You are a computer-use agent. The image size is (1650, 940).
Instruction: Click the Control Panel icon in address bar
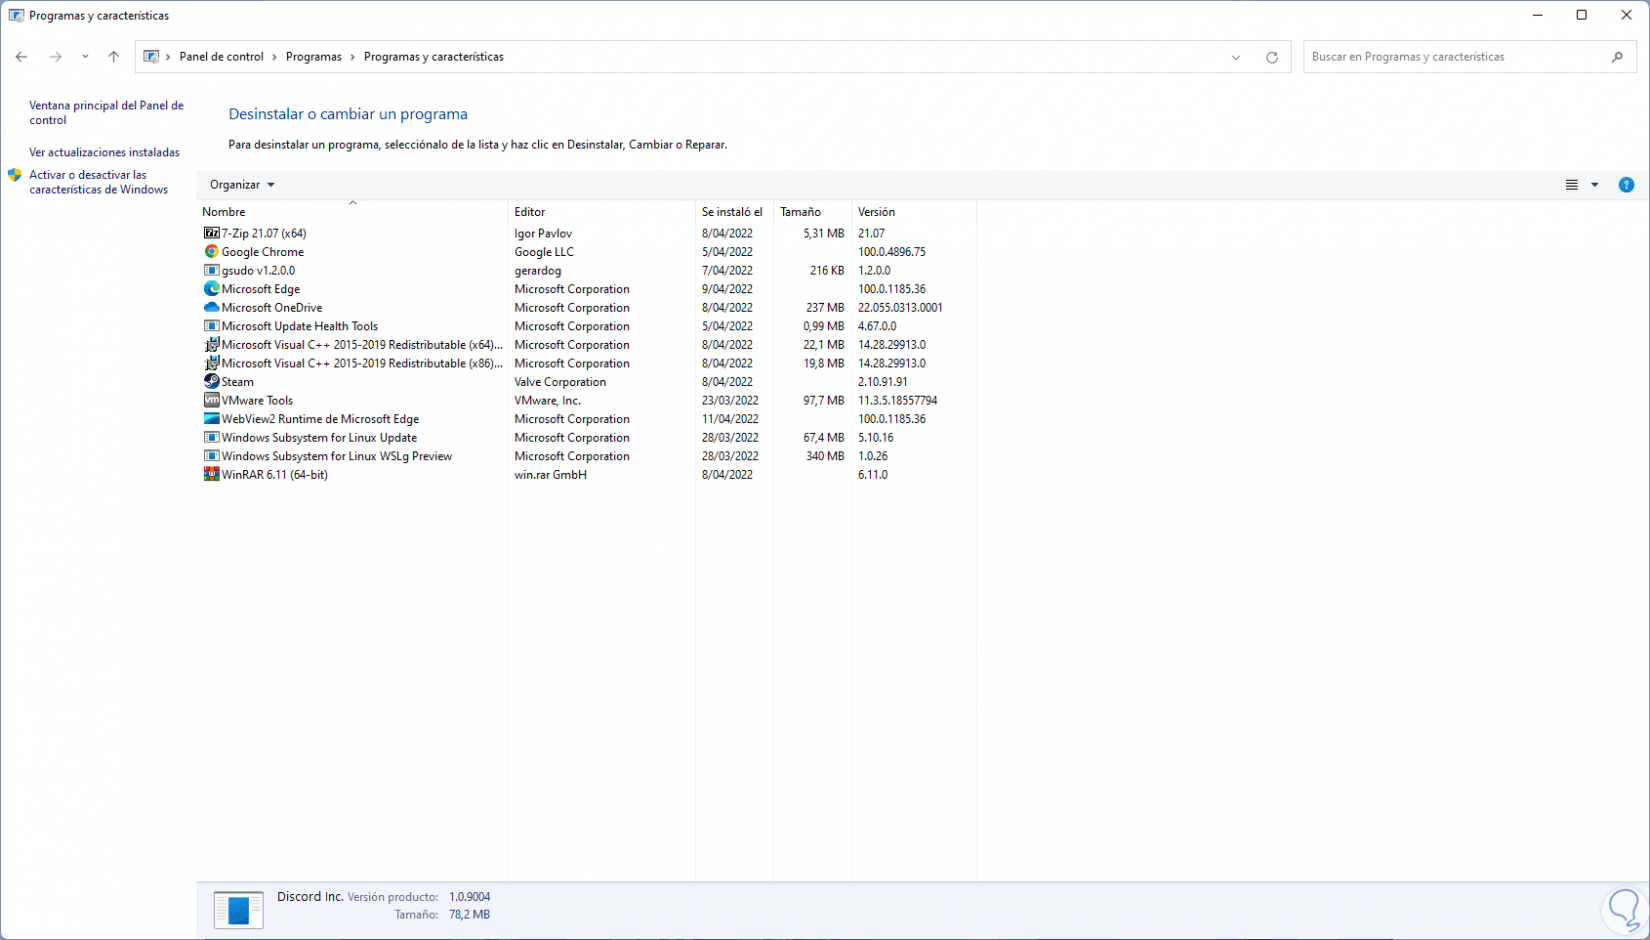[x=151, y=57]
